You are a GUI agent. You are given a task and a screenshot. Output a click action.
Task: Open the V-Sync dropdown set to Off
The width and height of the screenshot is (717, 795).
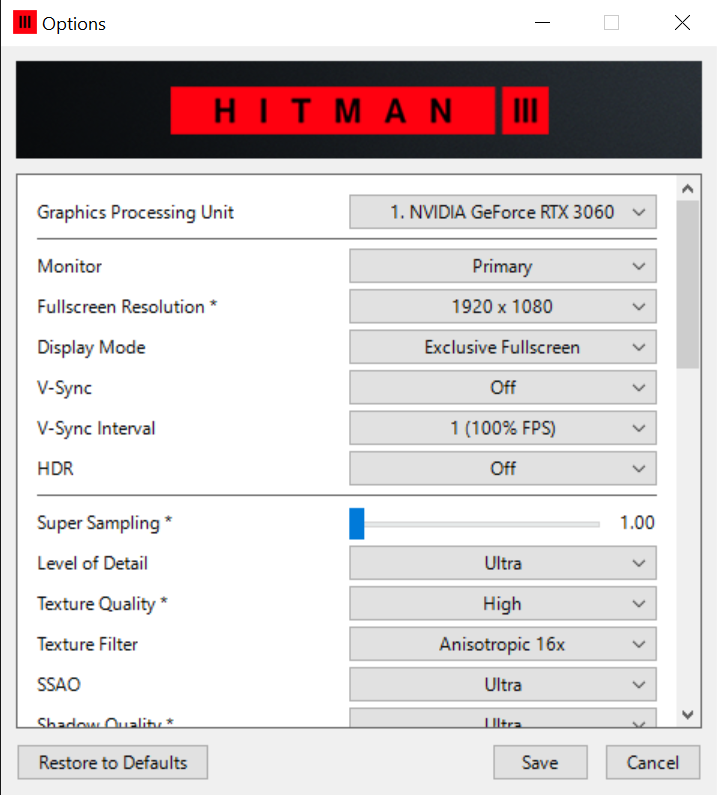pyautogui.click(x=502, y=388)
